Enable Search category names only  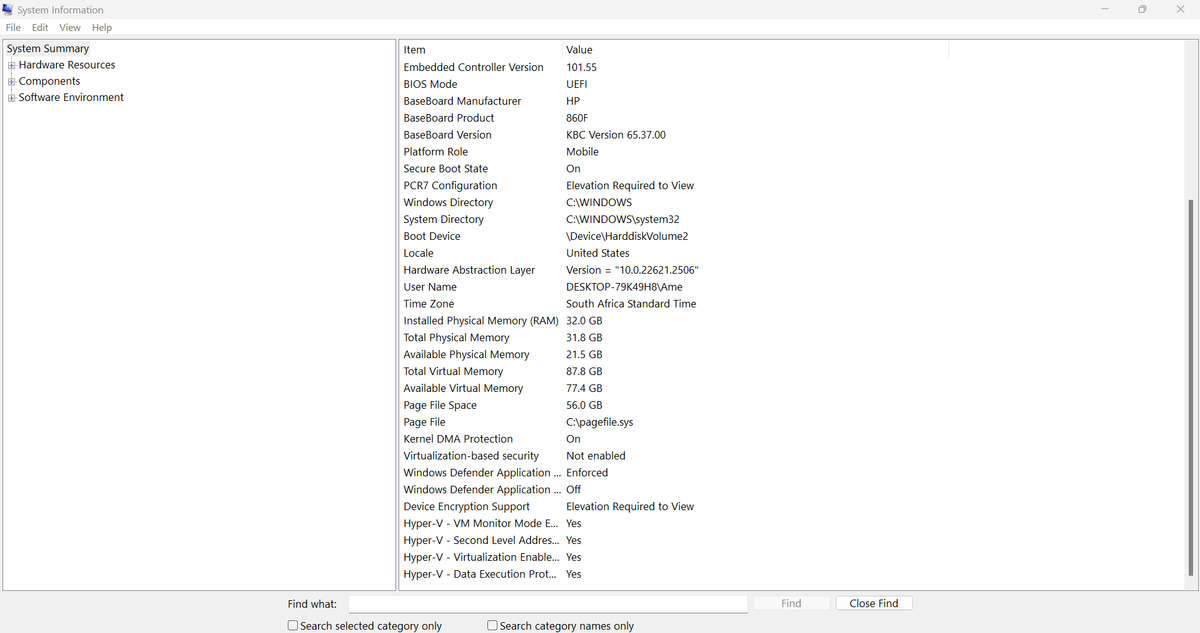[x=492, y=625]
